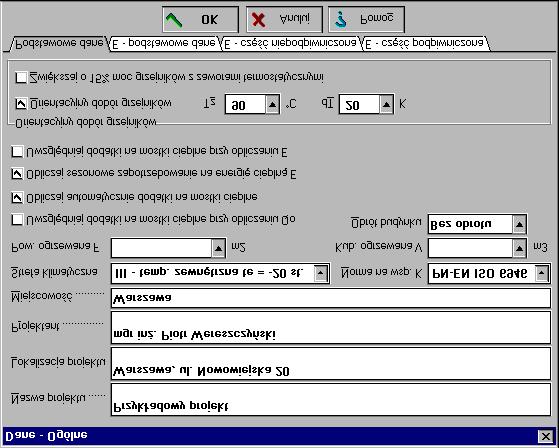This screenshot has height=448, width=559.
Task: Expand the Strefa klimatyczna dropdown arrow
Action: tap(320, 274)
